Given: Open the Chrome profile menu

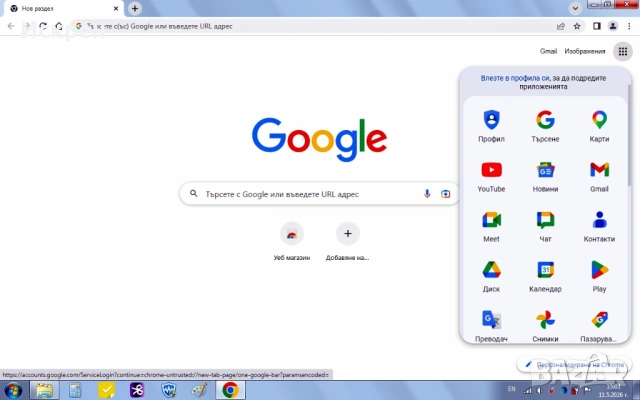Looking at the screenshot, I should [613, 26].
